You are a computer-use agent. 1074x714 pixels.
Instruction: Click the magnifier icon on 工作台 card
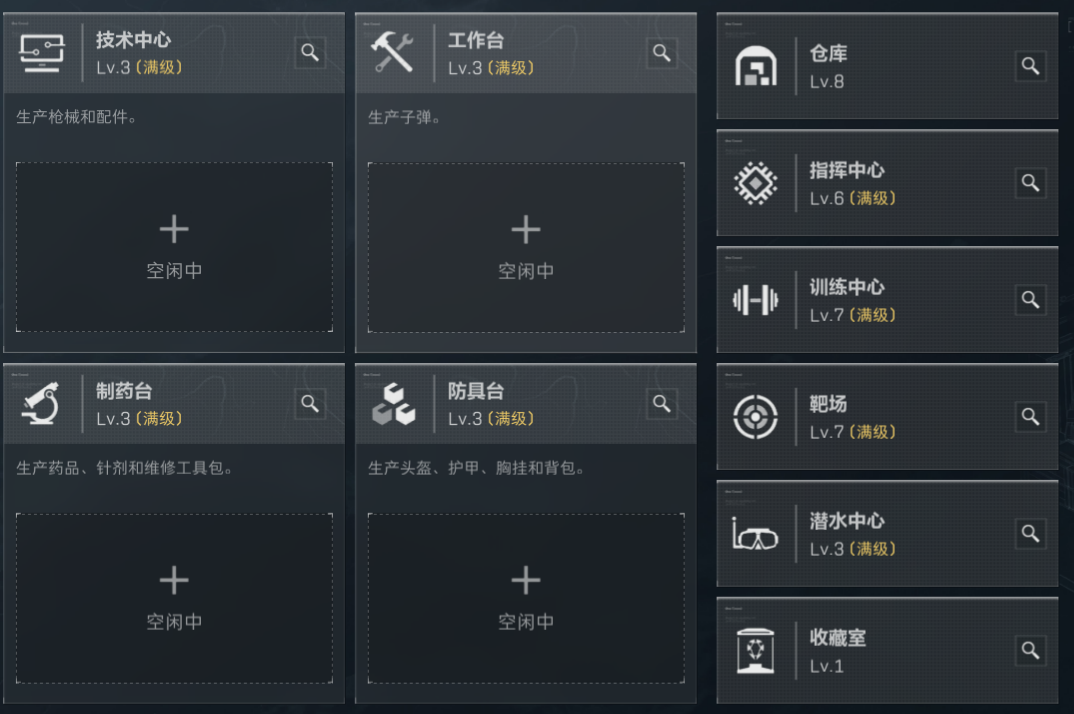tap(662, 53)
